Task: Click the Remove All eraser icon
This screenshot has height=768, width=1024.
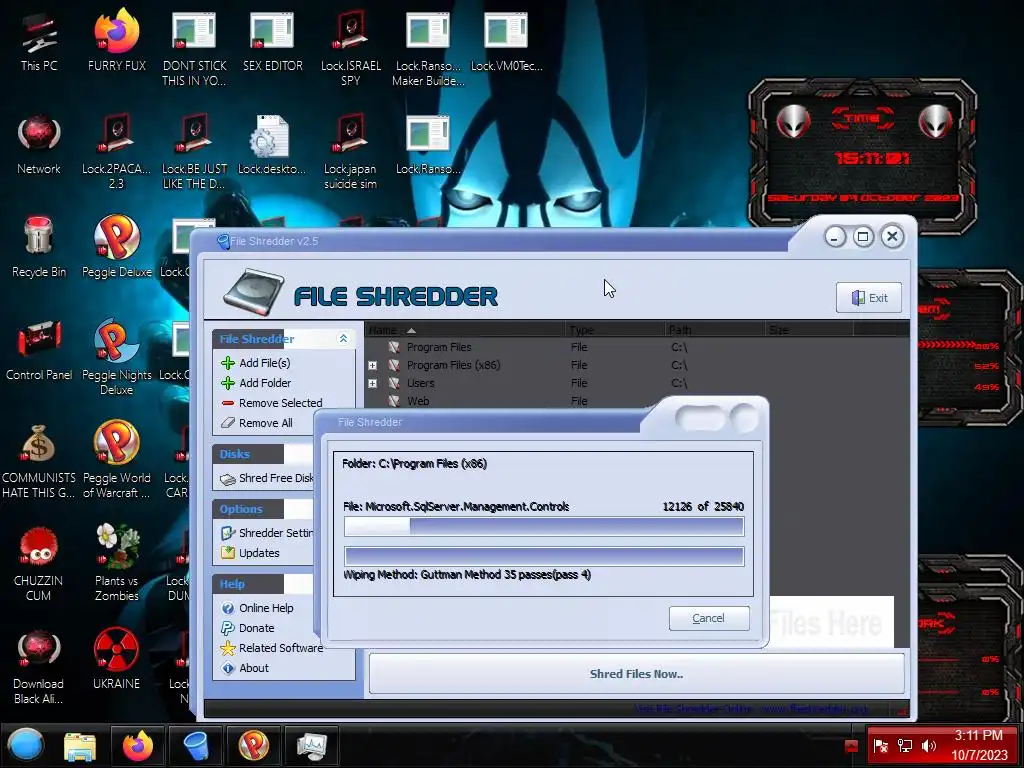Action: tap(228, 423)
